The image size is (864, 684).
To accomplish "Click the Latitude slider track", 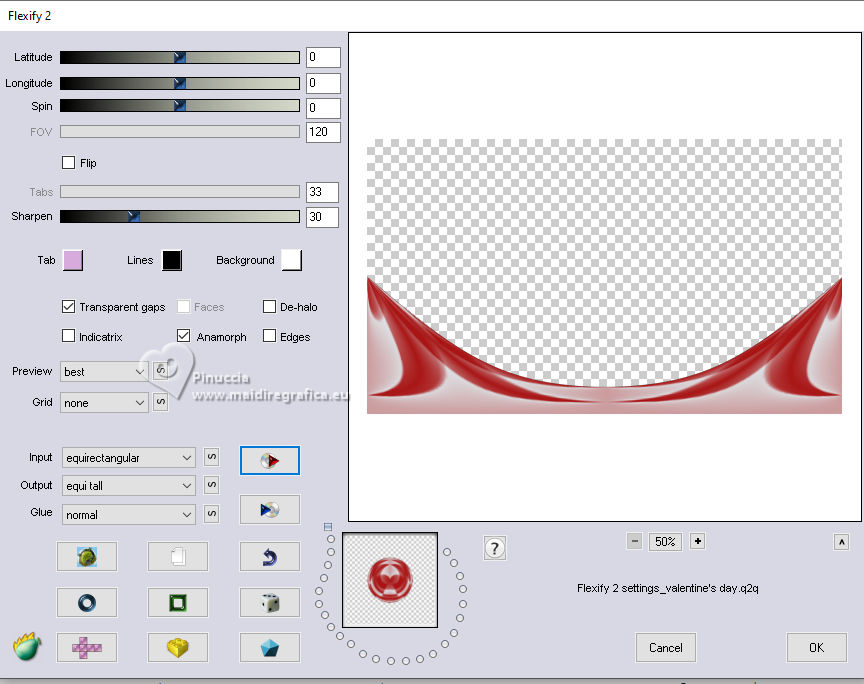I will click(180, 57).
